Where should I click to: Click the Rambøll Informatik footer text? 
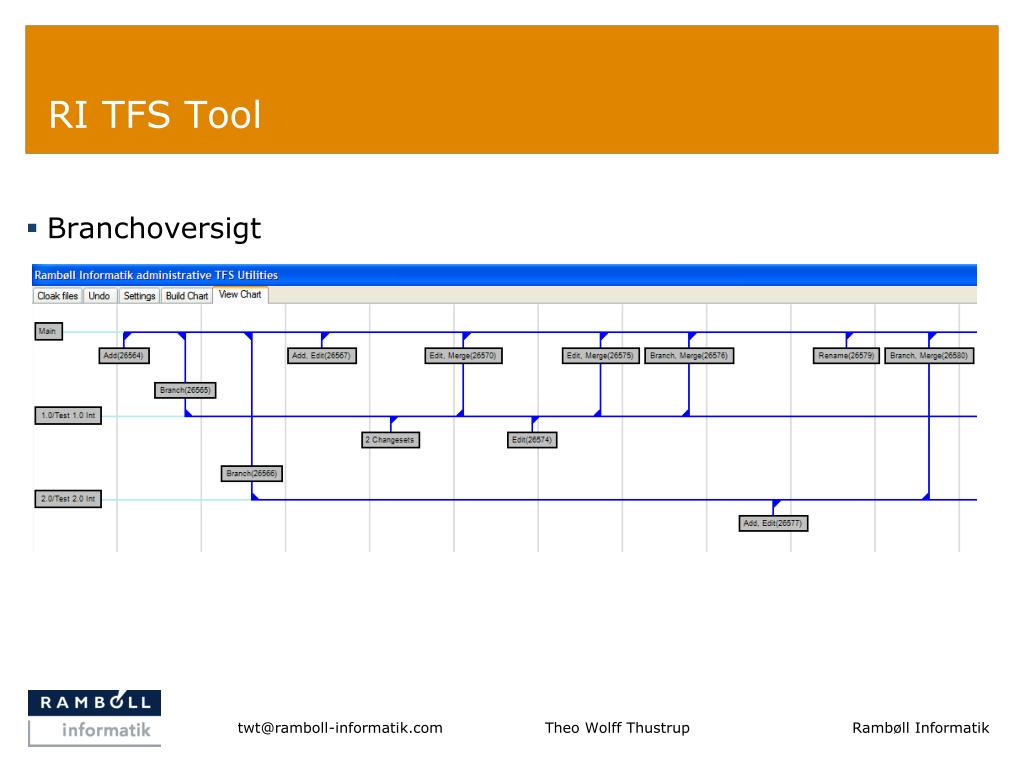pyautogui.click(x=921, y=728)
